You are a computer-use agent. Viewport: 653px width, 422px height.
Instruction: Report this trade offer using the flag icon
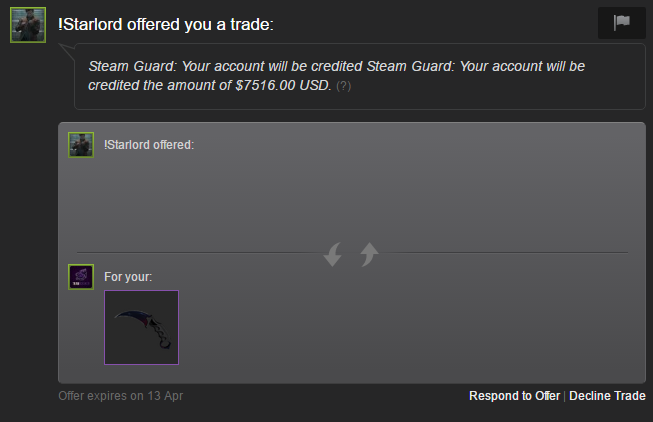click(622, 23)
